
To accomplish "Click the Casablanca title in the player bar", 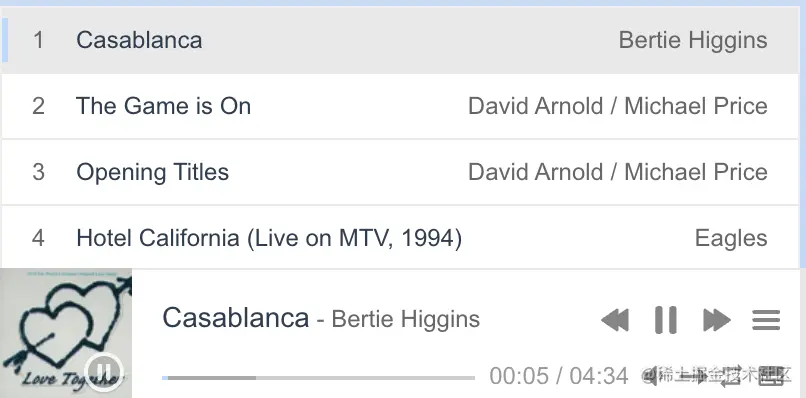I will click(x=235, y=318).
